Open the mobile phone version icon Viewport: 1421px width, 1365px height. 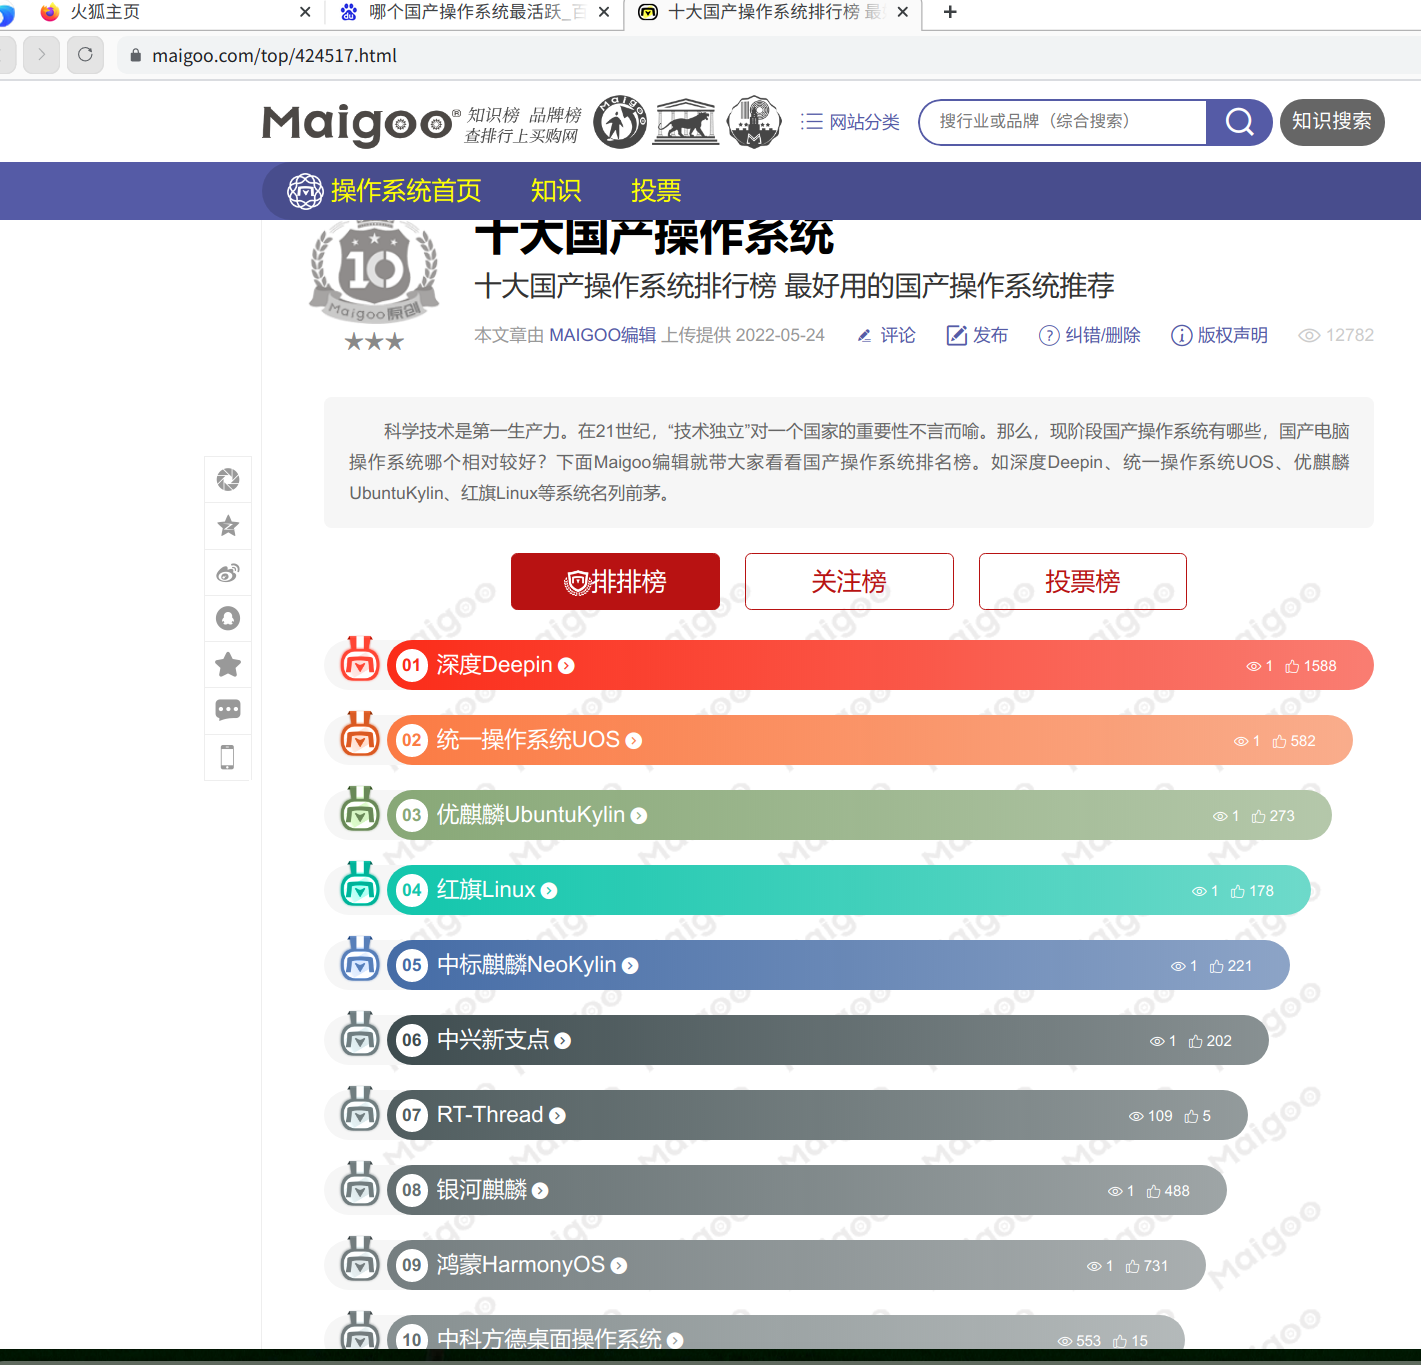227,757
